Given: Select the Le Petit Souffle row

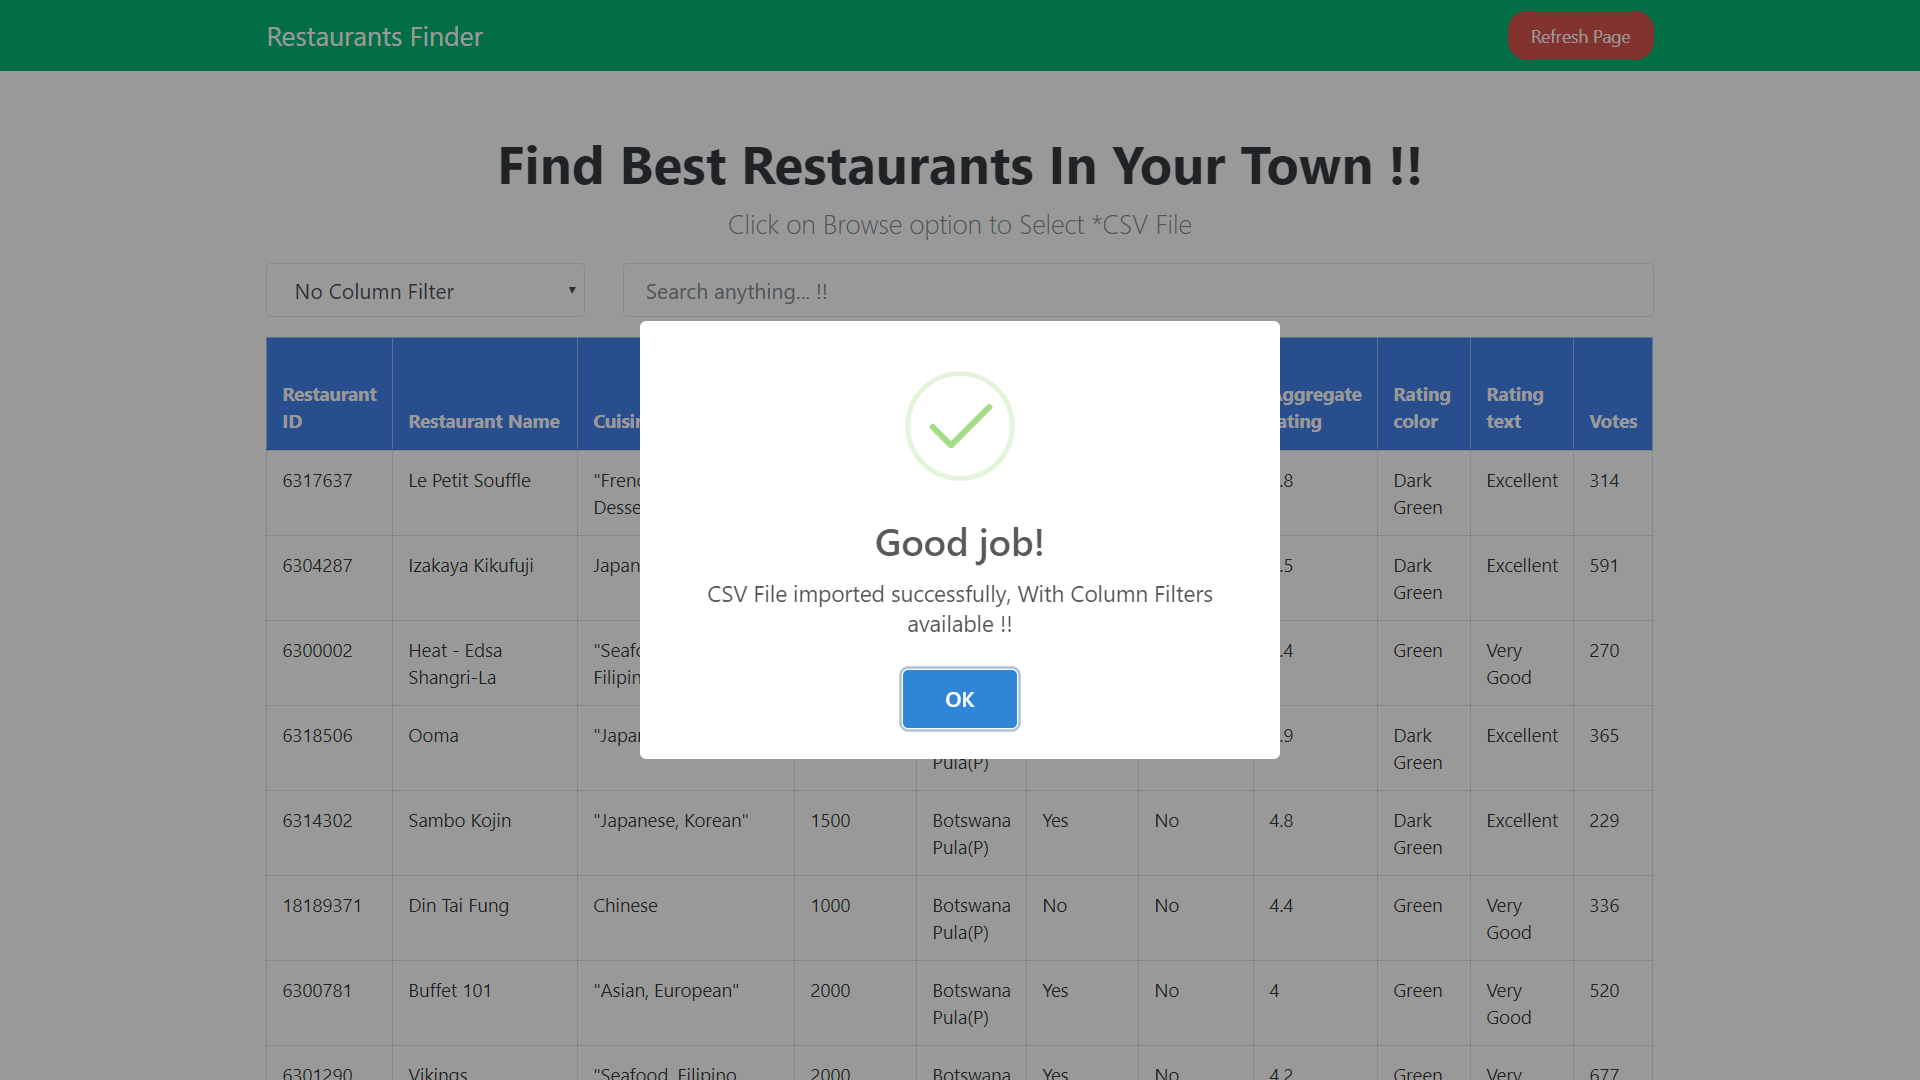Looking at the screenshot, I should [469, 480].
